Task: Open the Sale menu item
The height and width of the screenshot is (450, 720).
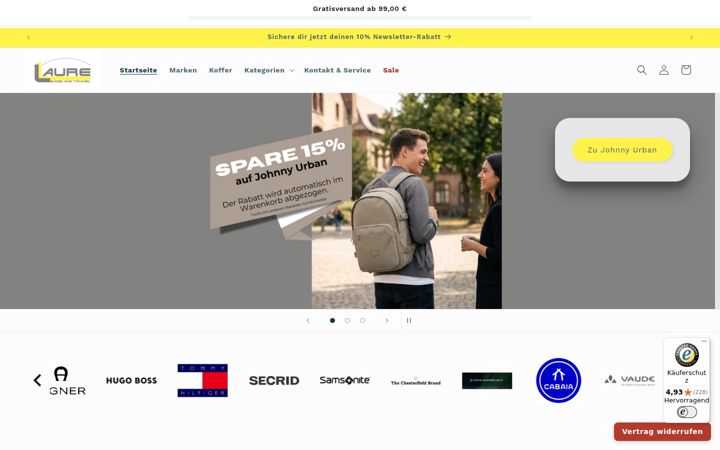Action: (x=391, y=70)
